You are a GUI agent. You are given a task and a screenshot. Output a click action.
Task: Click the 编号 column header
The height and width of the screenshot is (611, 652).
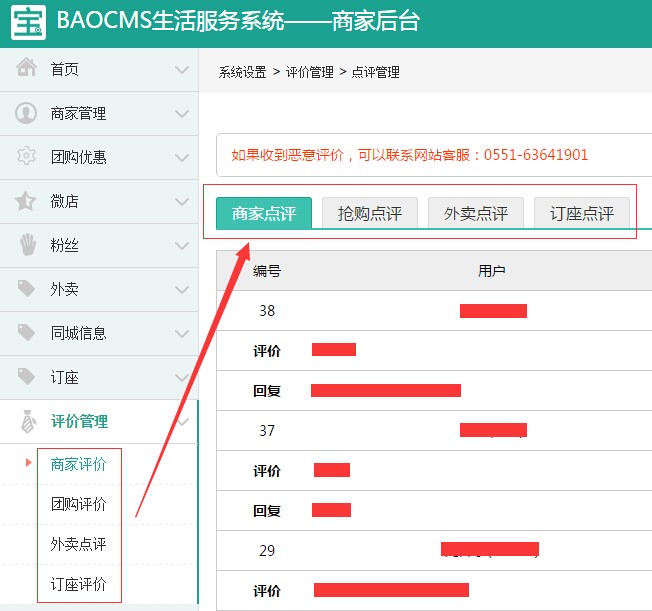(x=267, y=271)
